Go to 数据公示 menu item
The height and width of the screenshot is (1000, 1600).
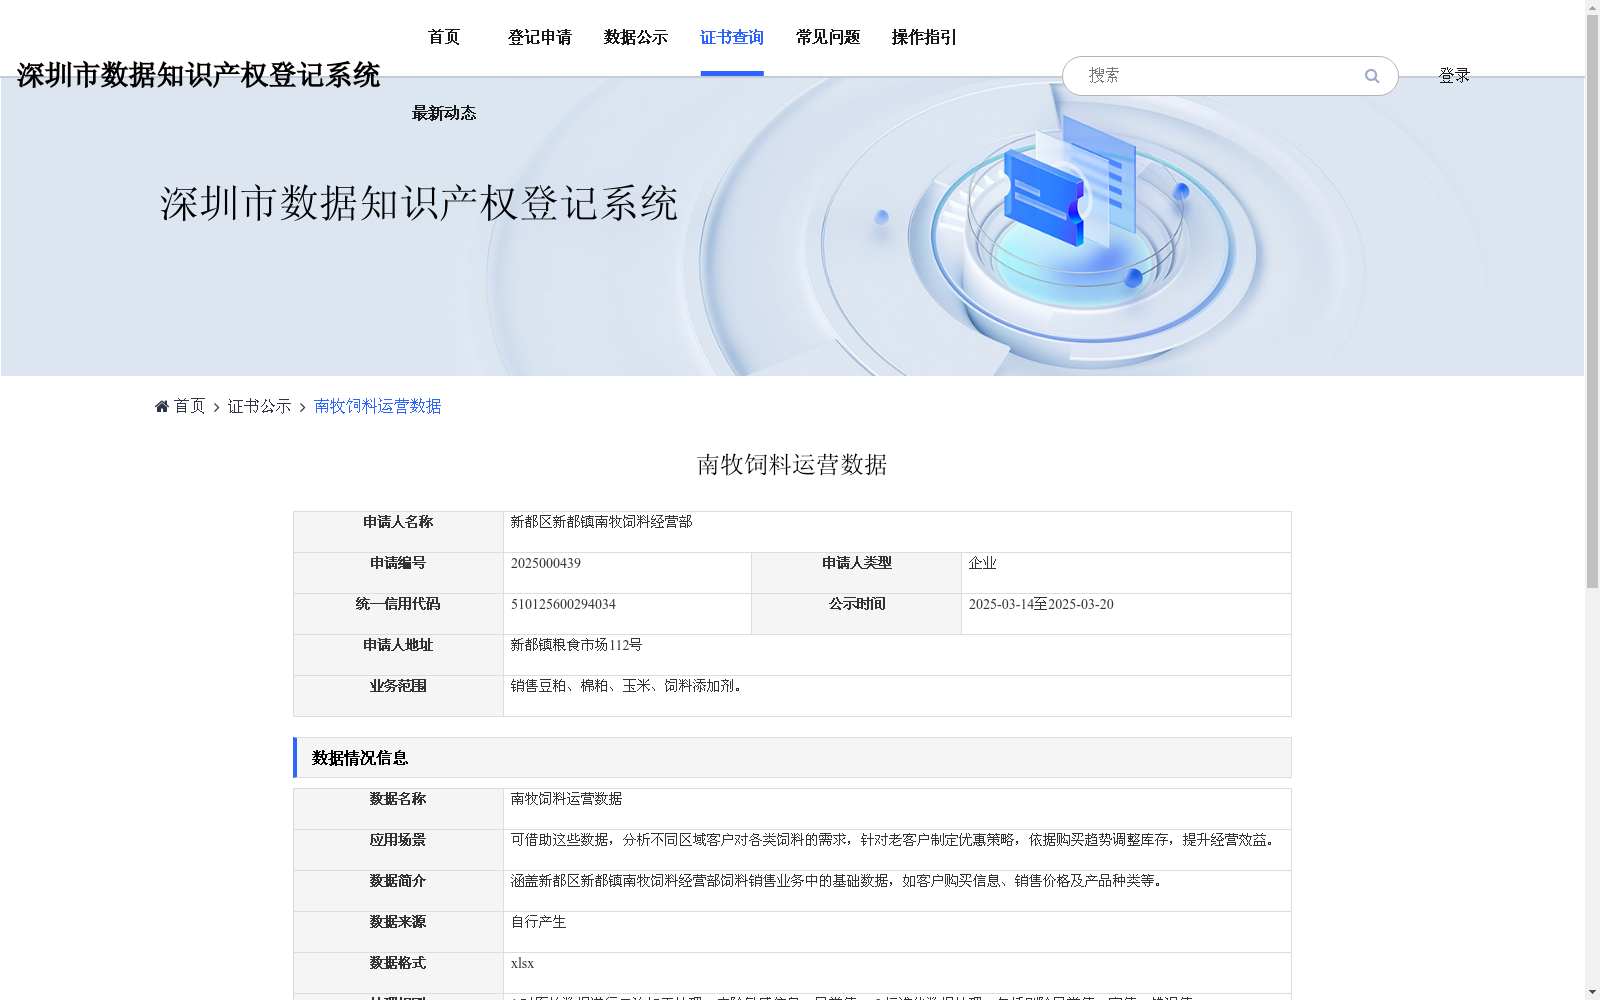click(636, 37)
